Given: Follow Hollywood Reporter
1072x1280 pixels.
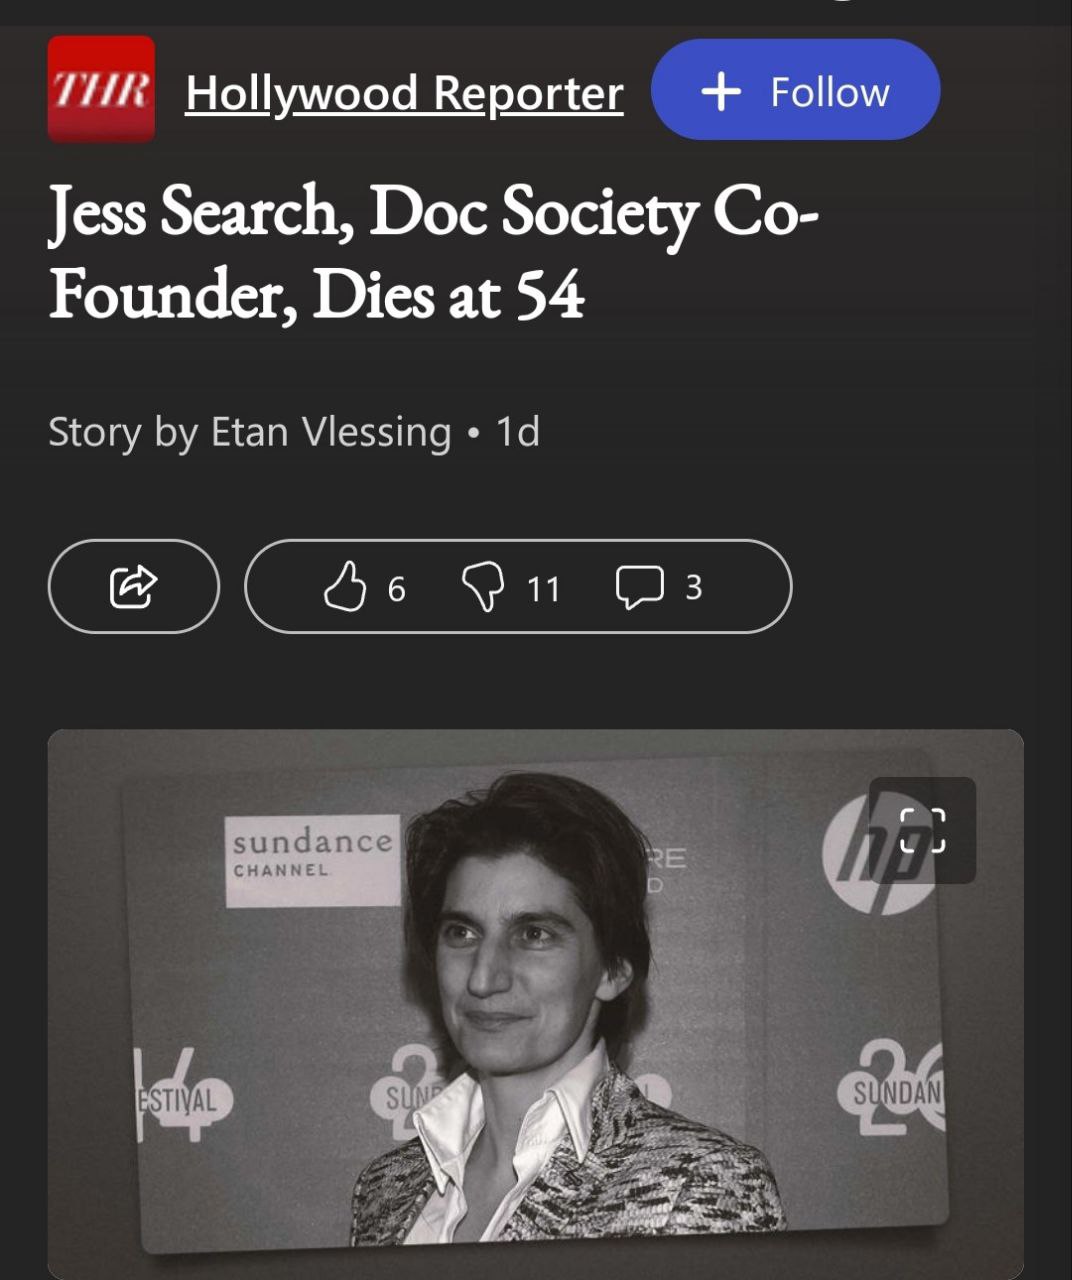Looking at the screenshot, I should (795, 90).
